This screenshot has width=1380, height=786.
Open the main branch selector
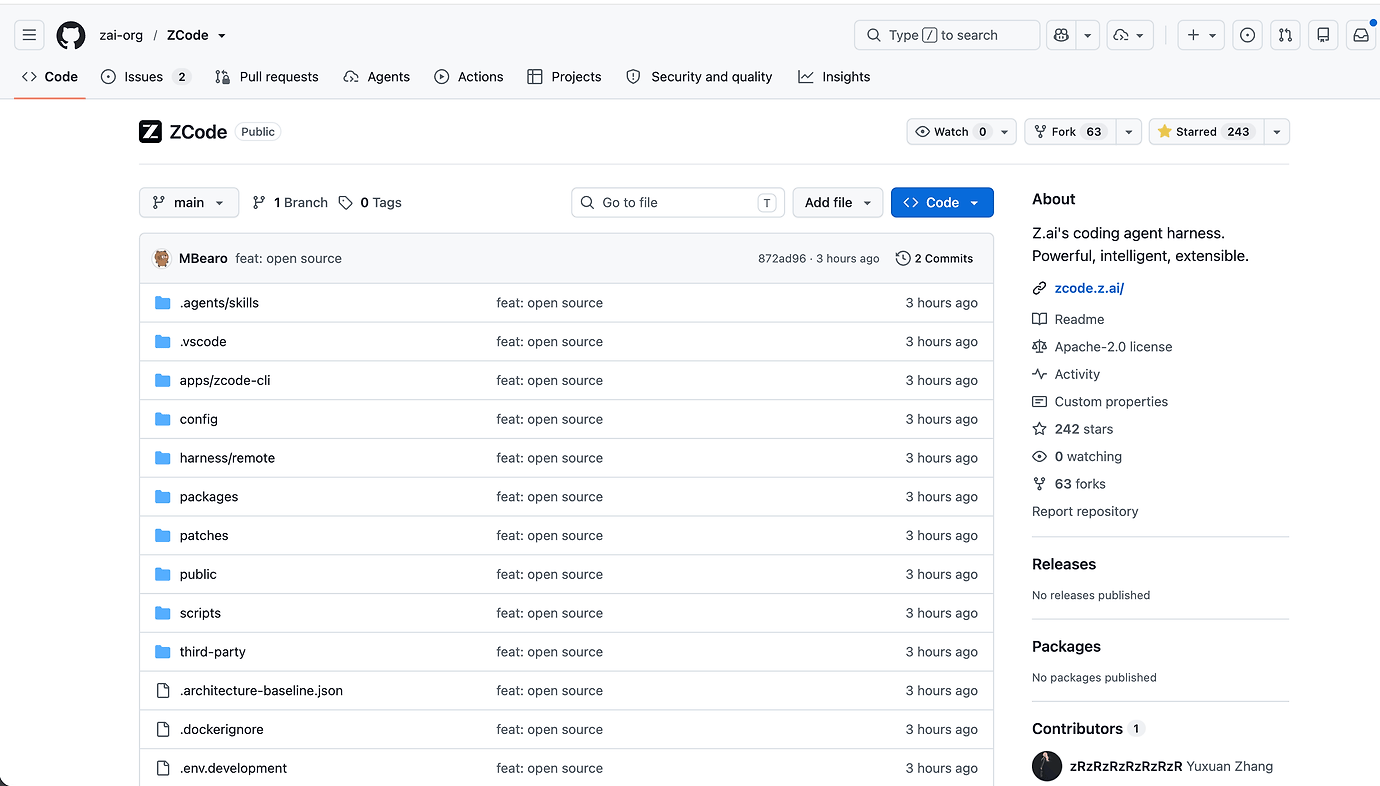[x=189, y=202]
